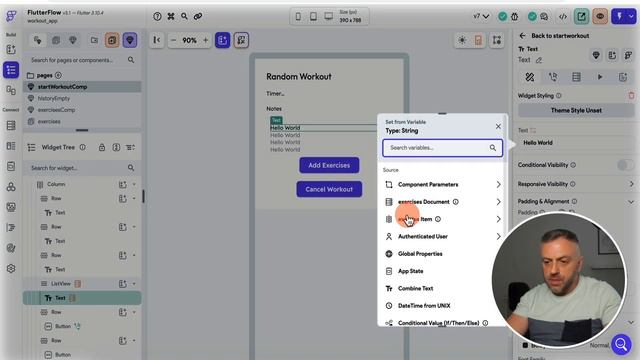Select the desktop device preview icon
This screenshot has width=640, height=360.
click(x=329, y=16)
